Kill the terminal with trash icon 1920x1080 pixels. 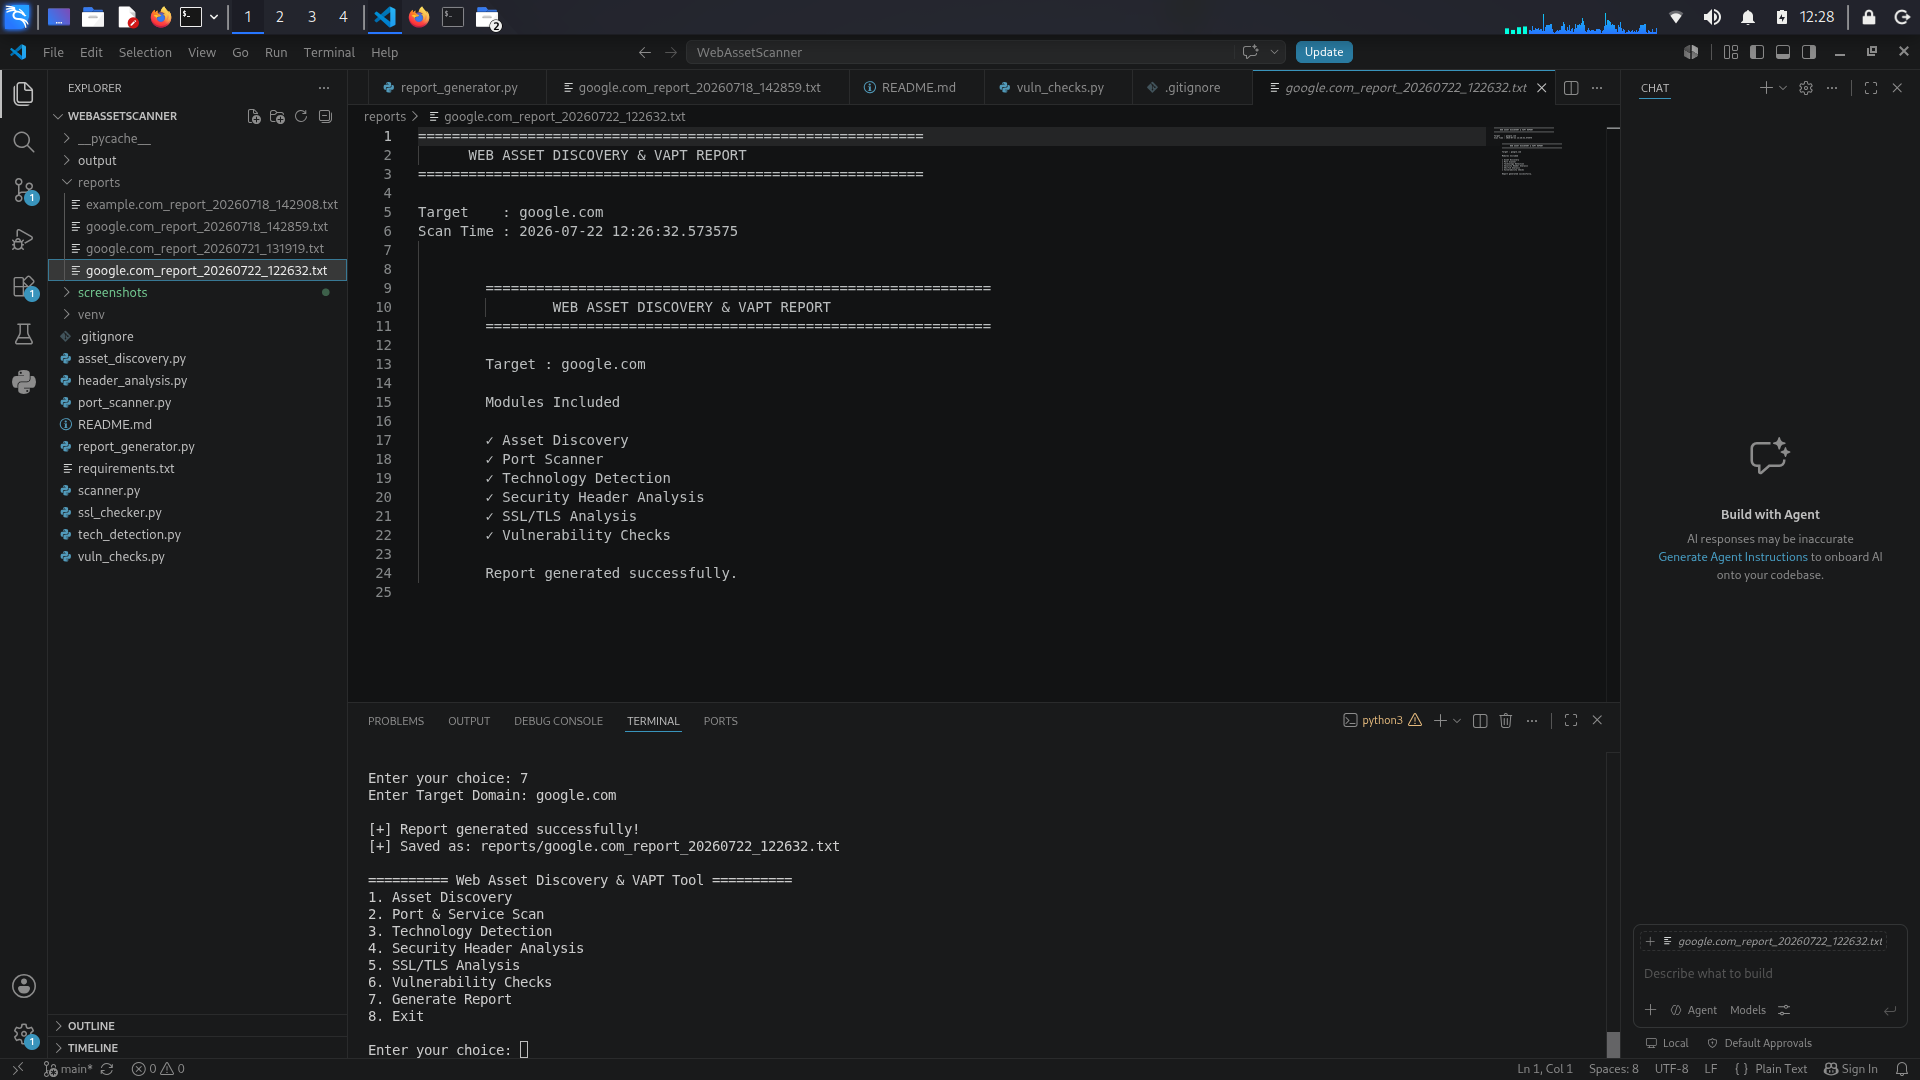click(1506, 720)
